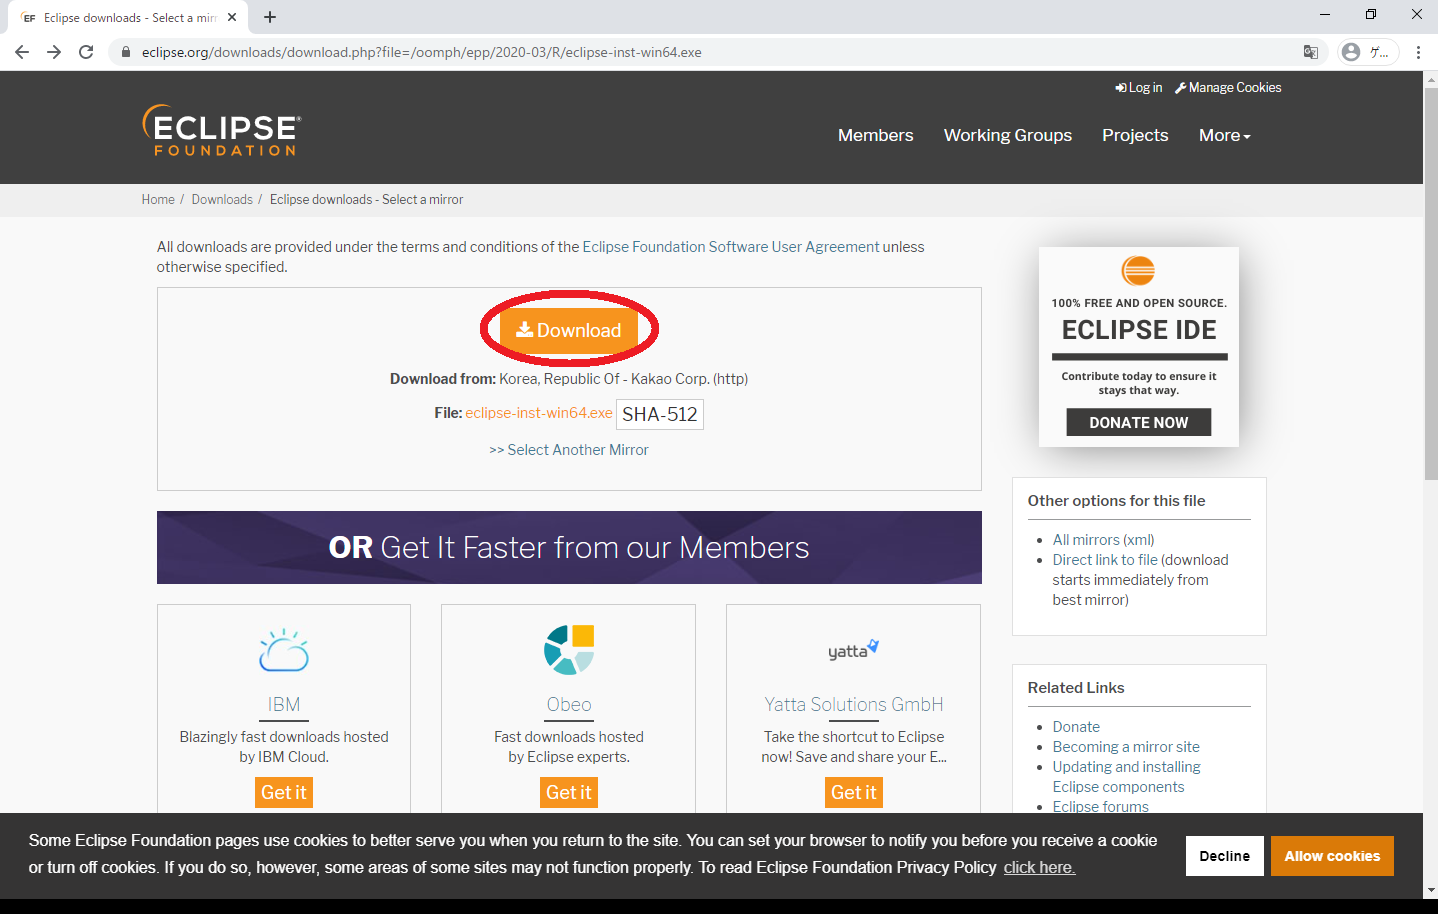Click the Get It Faster members banner
Viewport: 1438px width, 914px height.
click(x=569, y=547)
